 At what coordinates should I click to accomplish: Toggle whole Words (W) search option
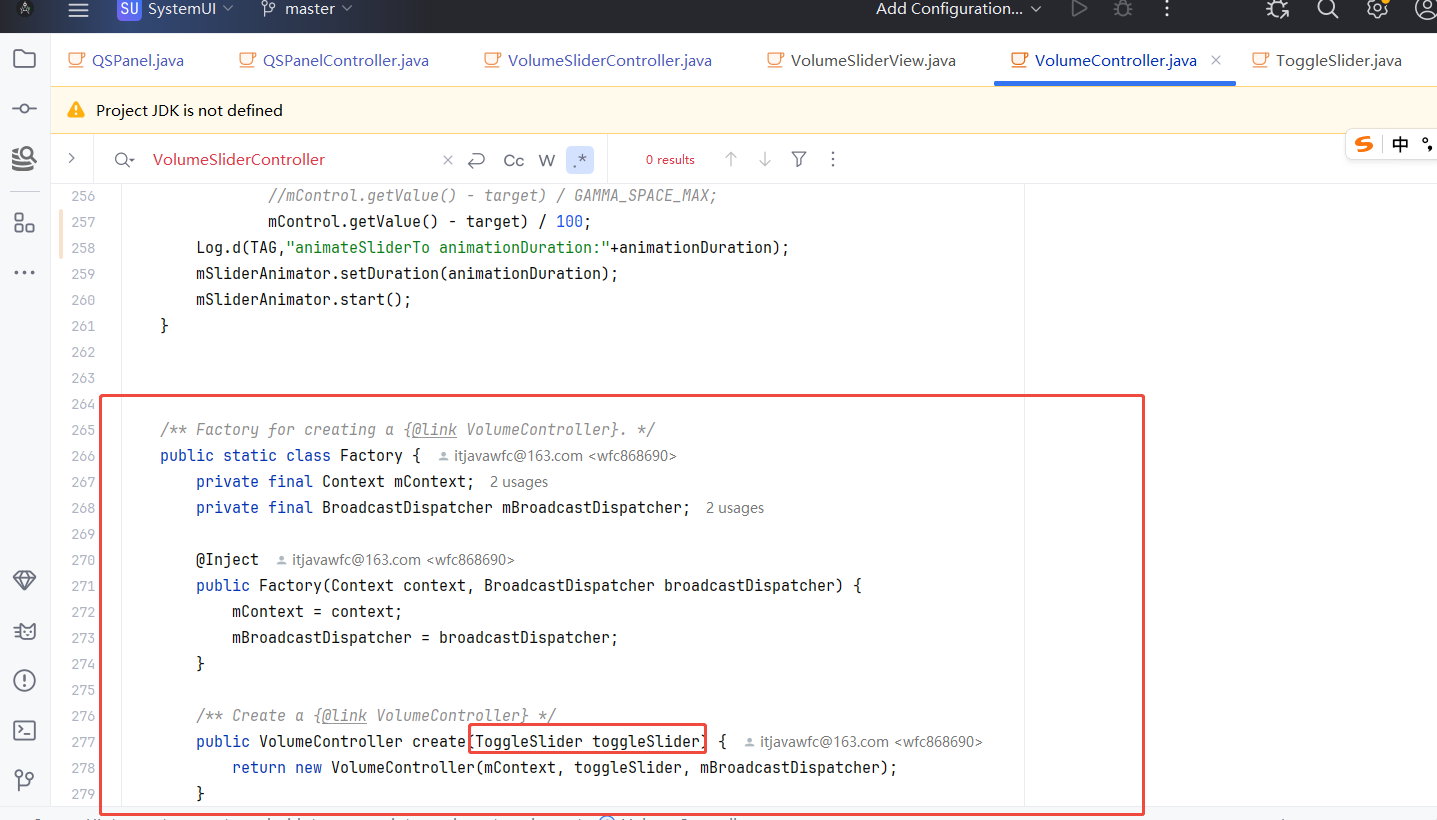coord(547,160)
